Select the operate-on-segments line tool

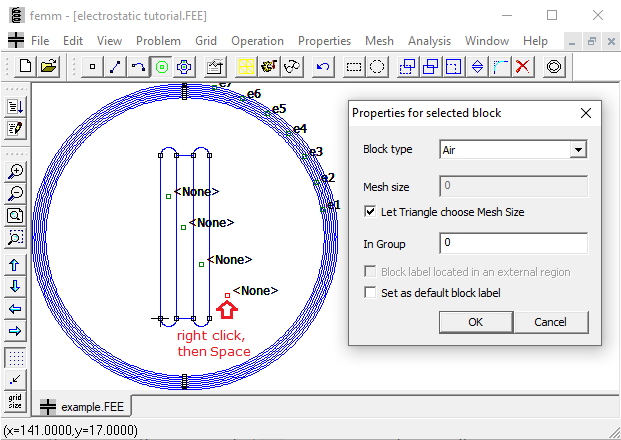(x=116, y=67)
